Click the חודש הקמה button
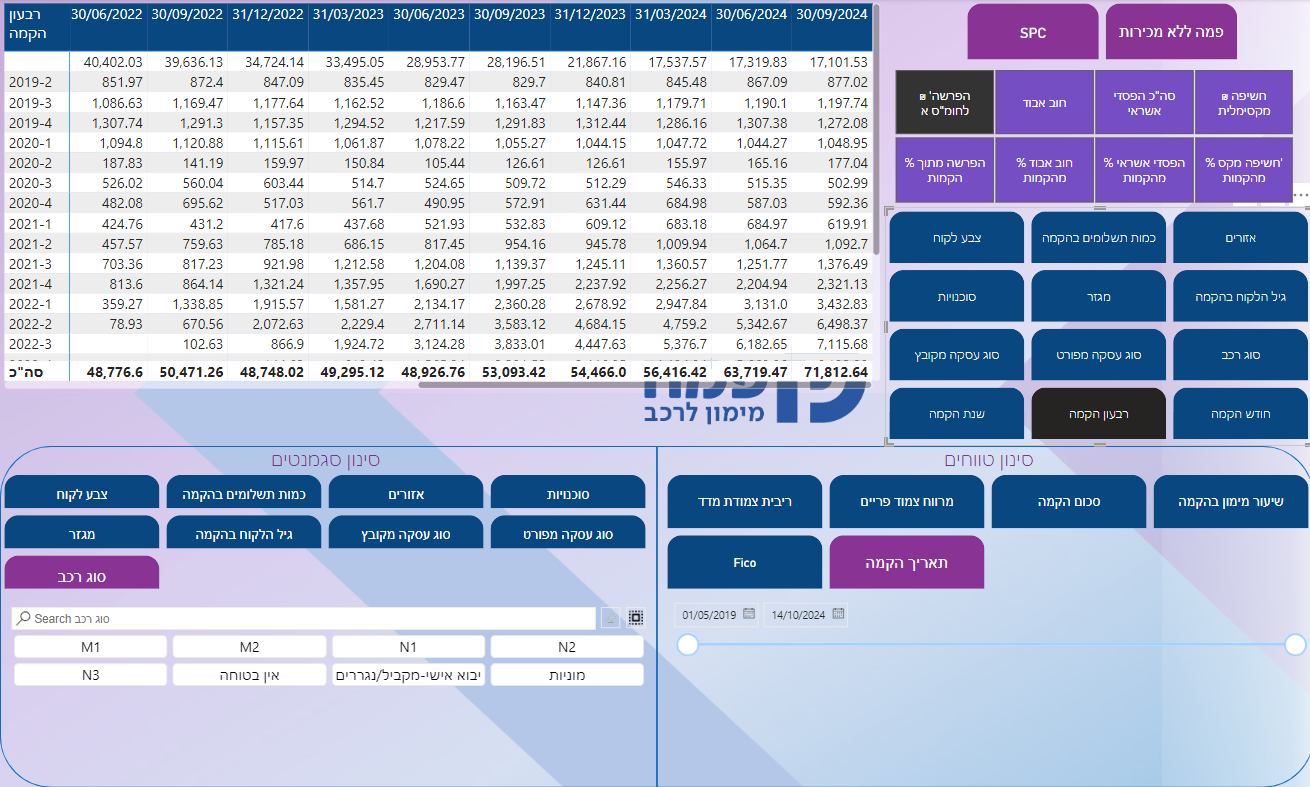This screenshot has width=1310, height=787. [x=1241, y=413]
